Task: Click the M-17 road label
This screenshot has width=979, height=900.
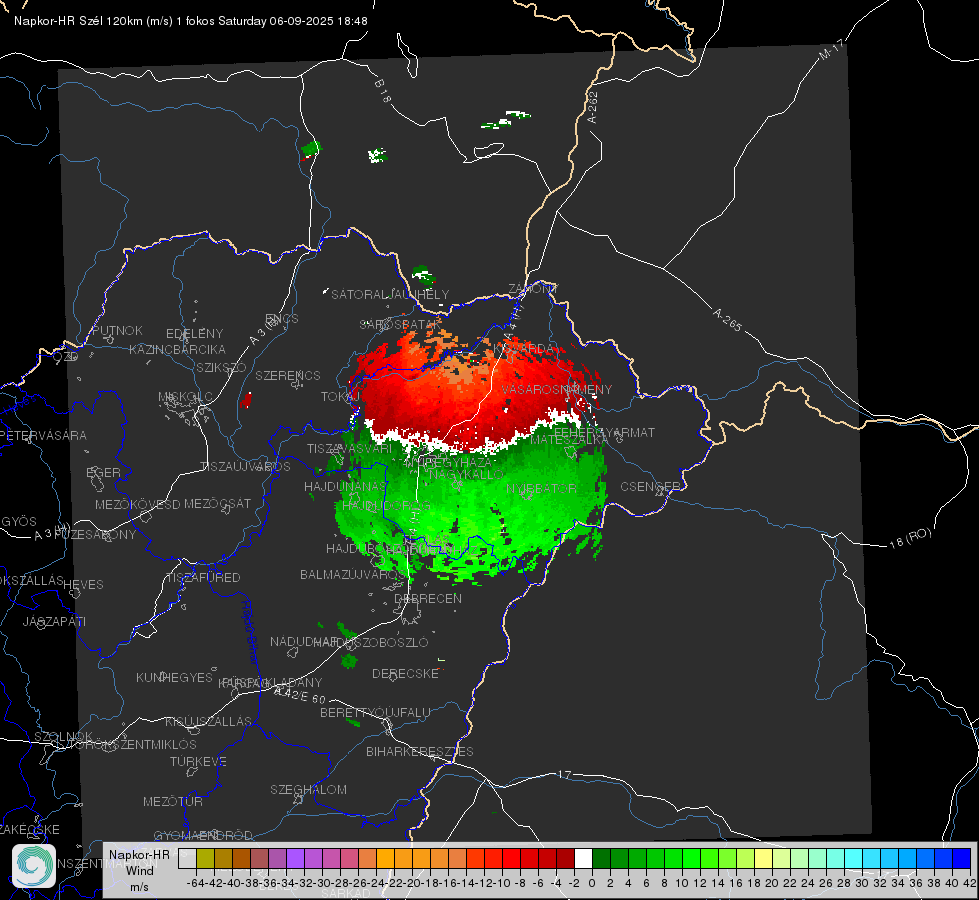Action: (831, 50)
